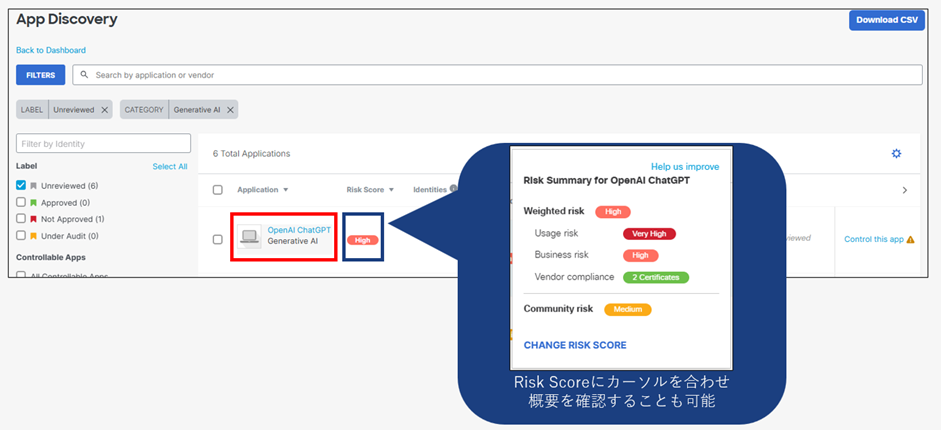Screen dimensions: 941x430
Task: Click the OpenAI ChatGPT laptop app icon
Action: pos(249,238)
